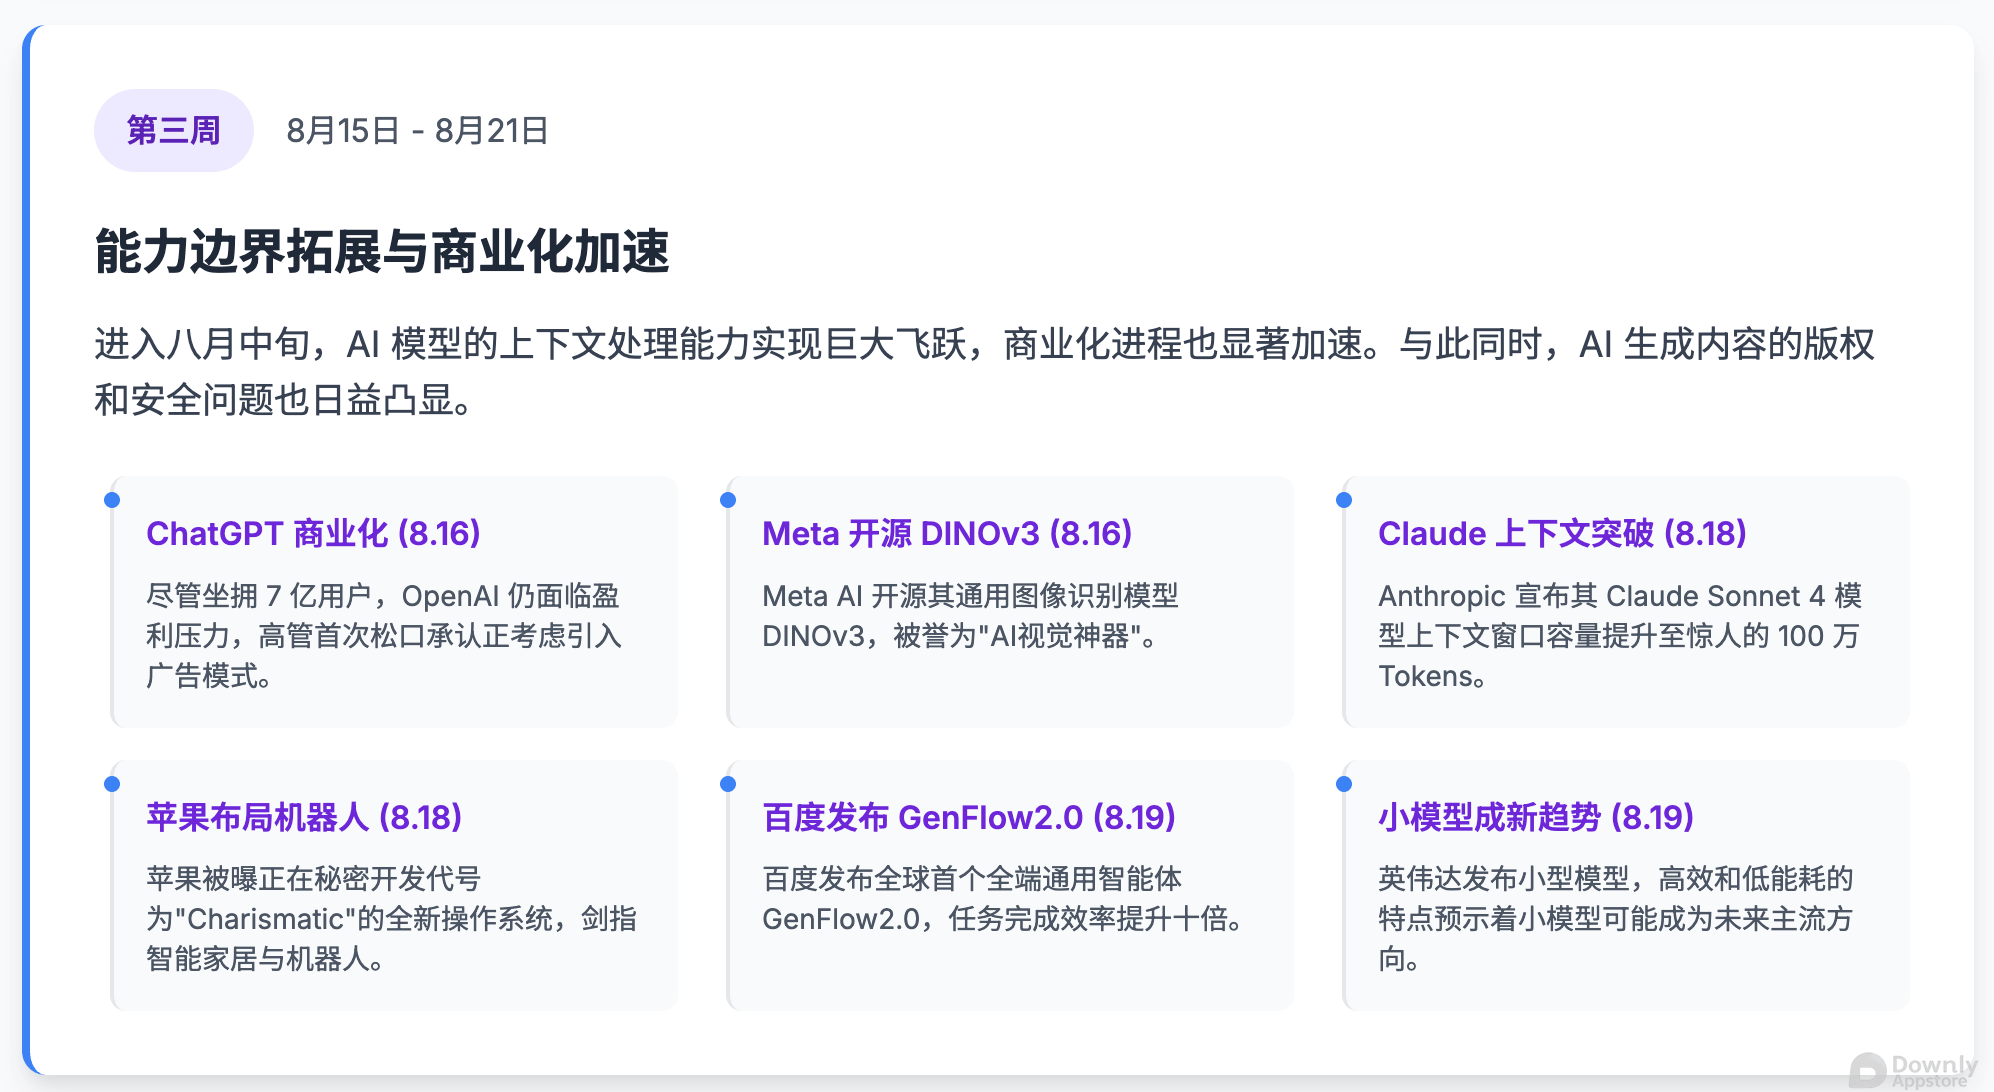Click description mentioning Claude Sonnet 4 模型
This screenshot has height=1092, width=1994.
[1620, 636]
